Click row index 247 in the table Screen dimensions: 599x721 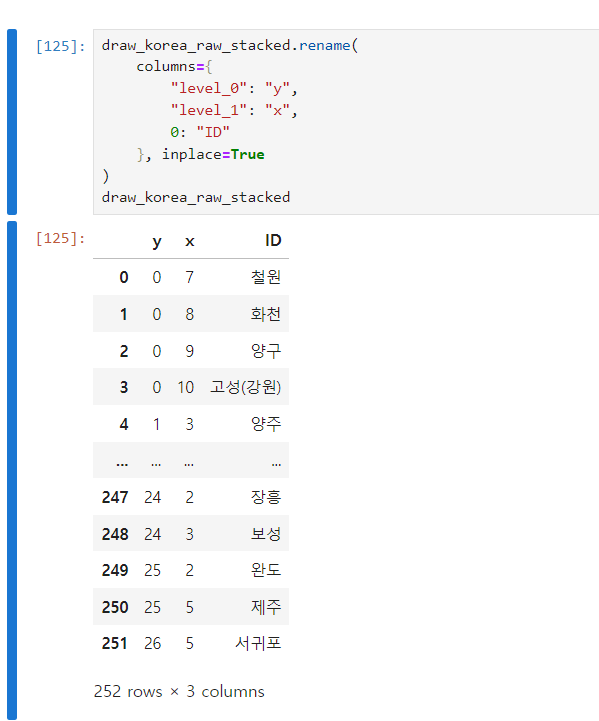115,497
